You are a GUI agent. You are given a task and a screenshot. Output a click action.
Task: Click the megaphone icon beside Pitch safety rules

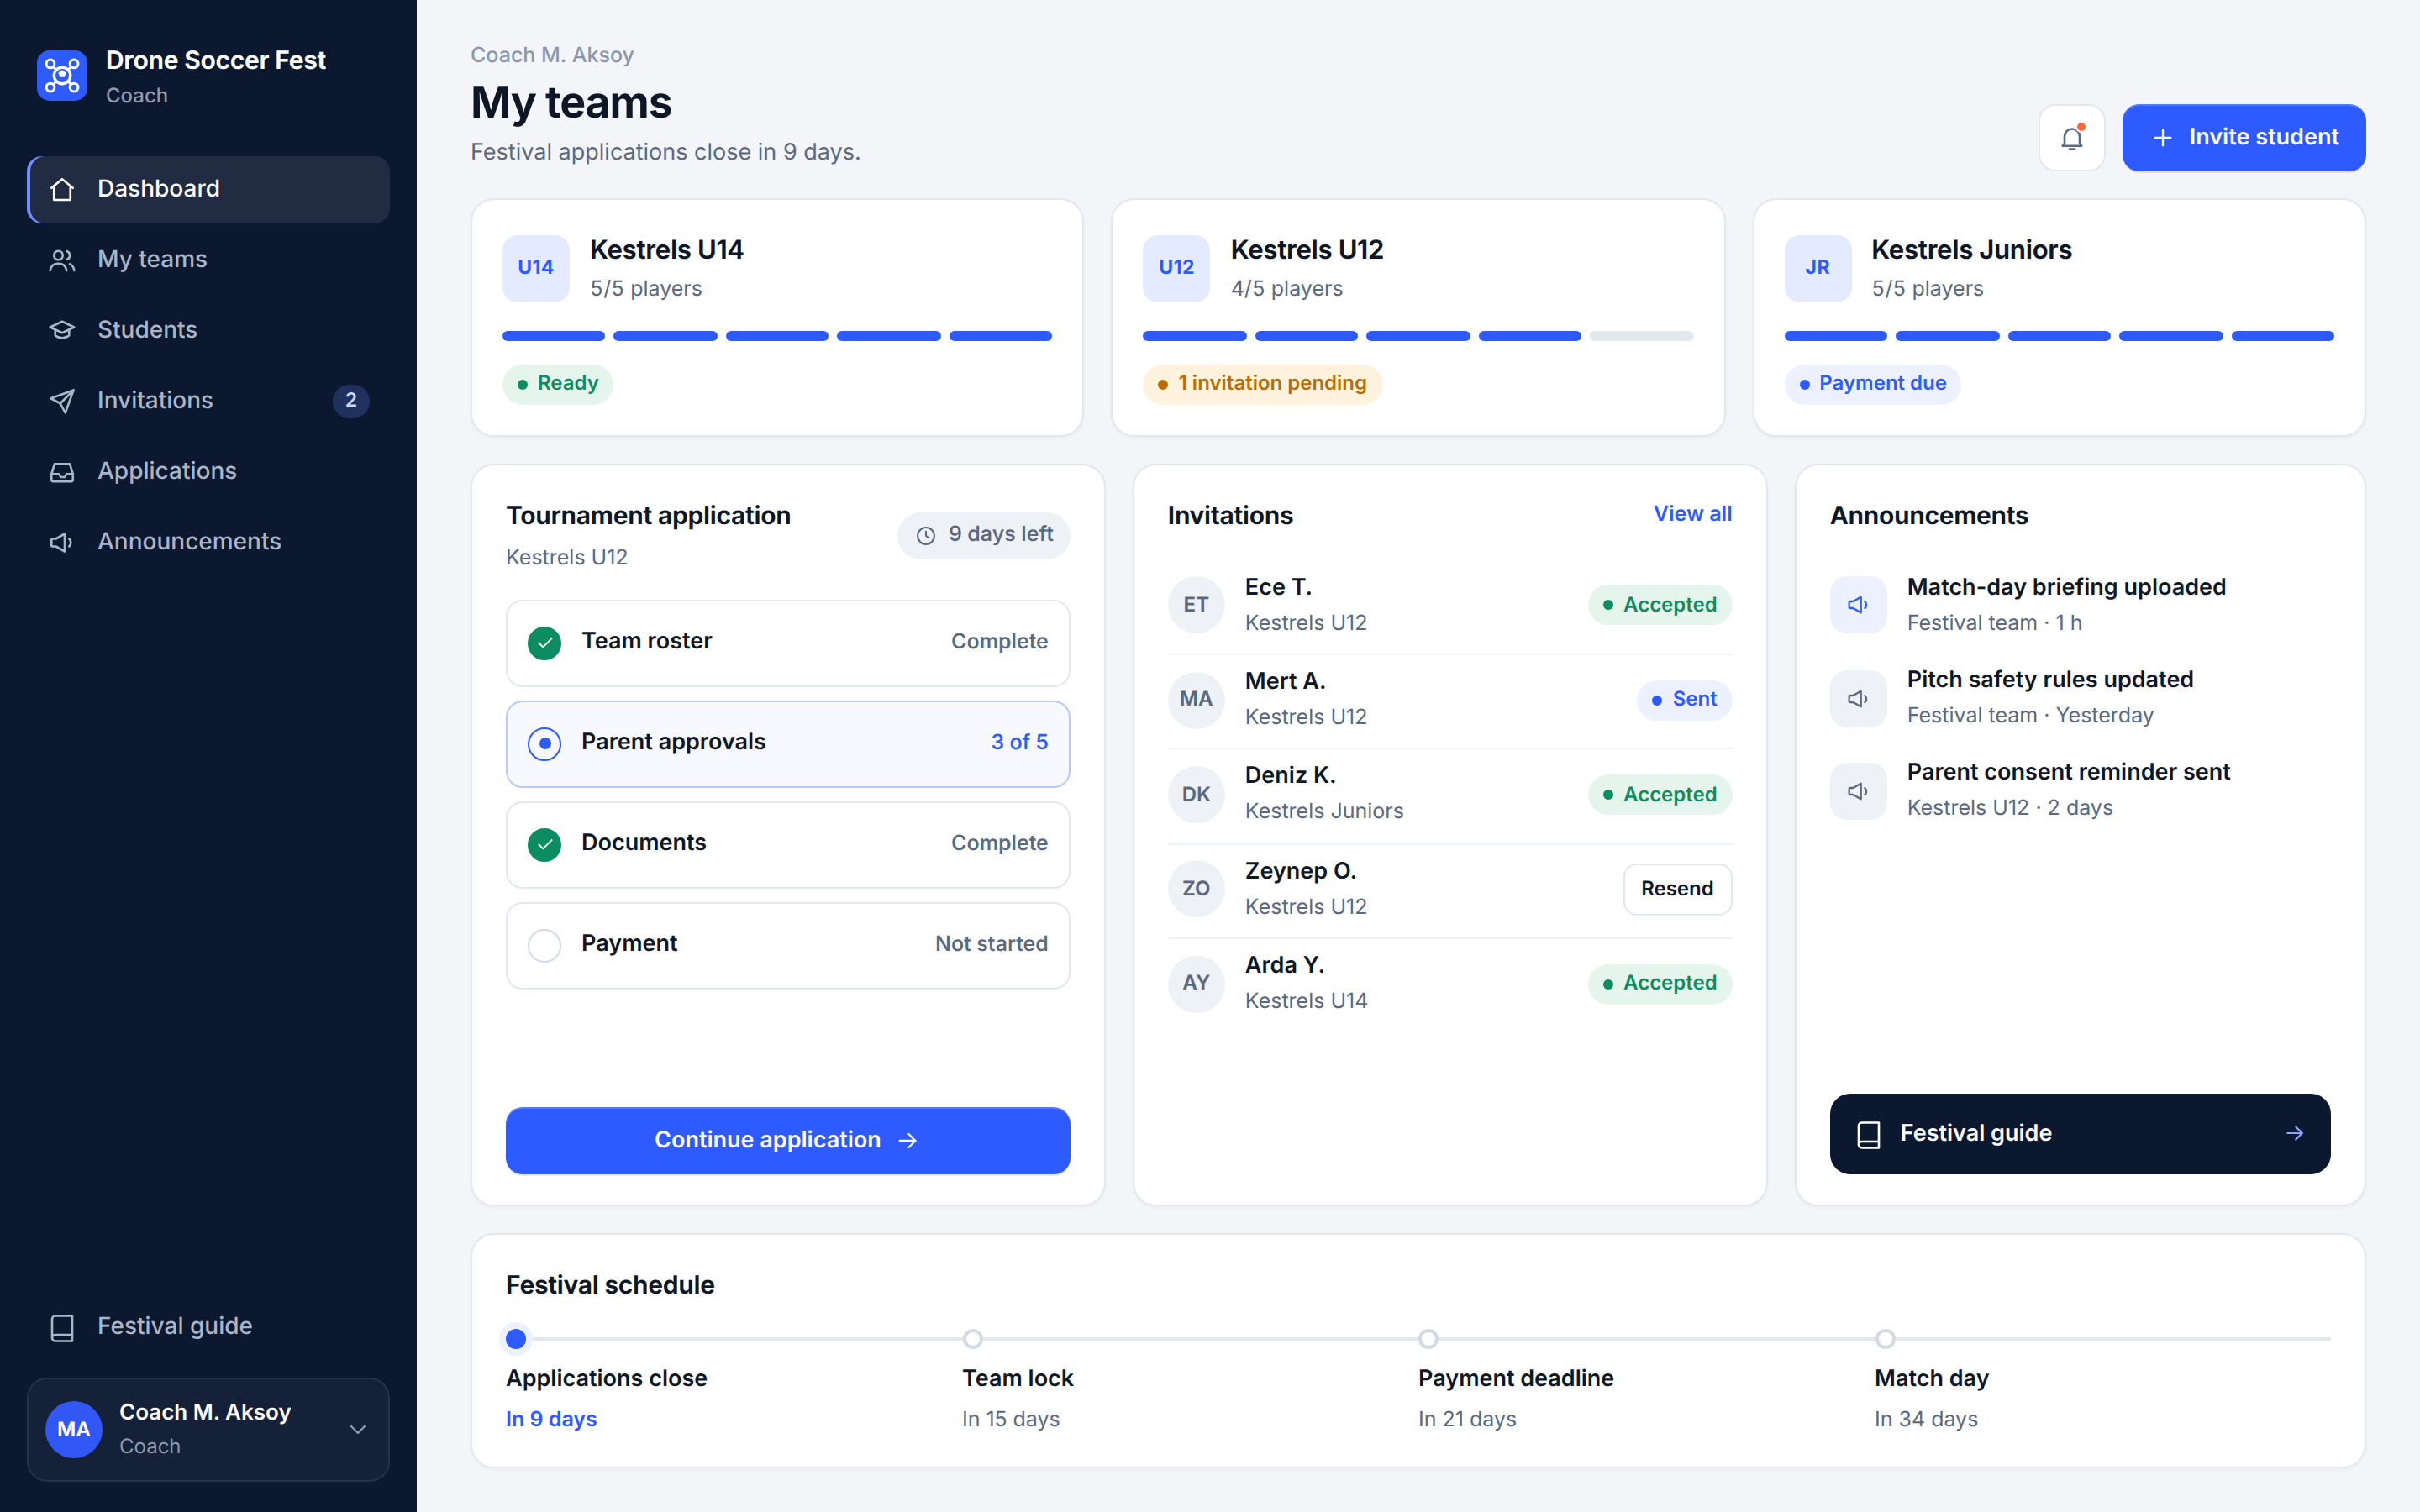pyautogui.click(x=1858, y=699)
